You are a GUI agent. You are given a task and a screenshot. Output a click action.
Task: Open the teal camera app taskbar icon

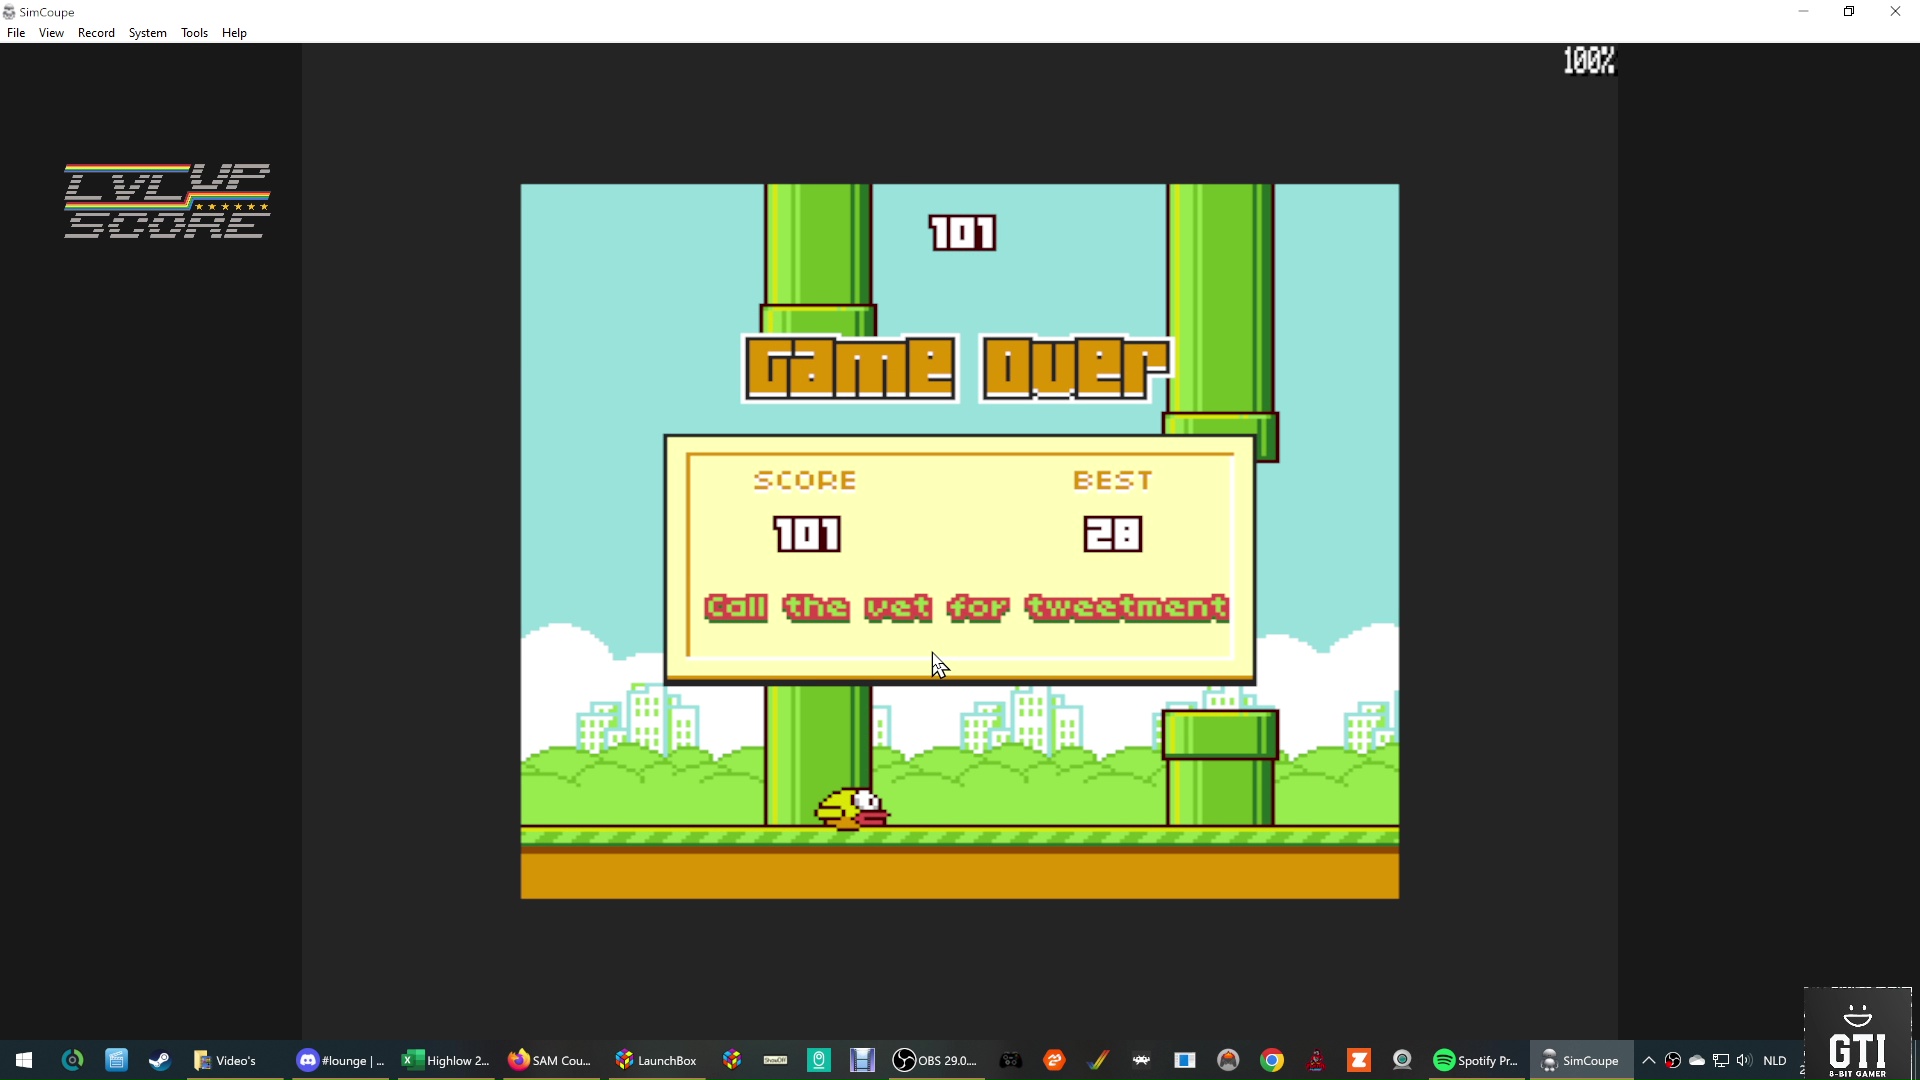[x=819, y=1060]
